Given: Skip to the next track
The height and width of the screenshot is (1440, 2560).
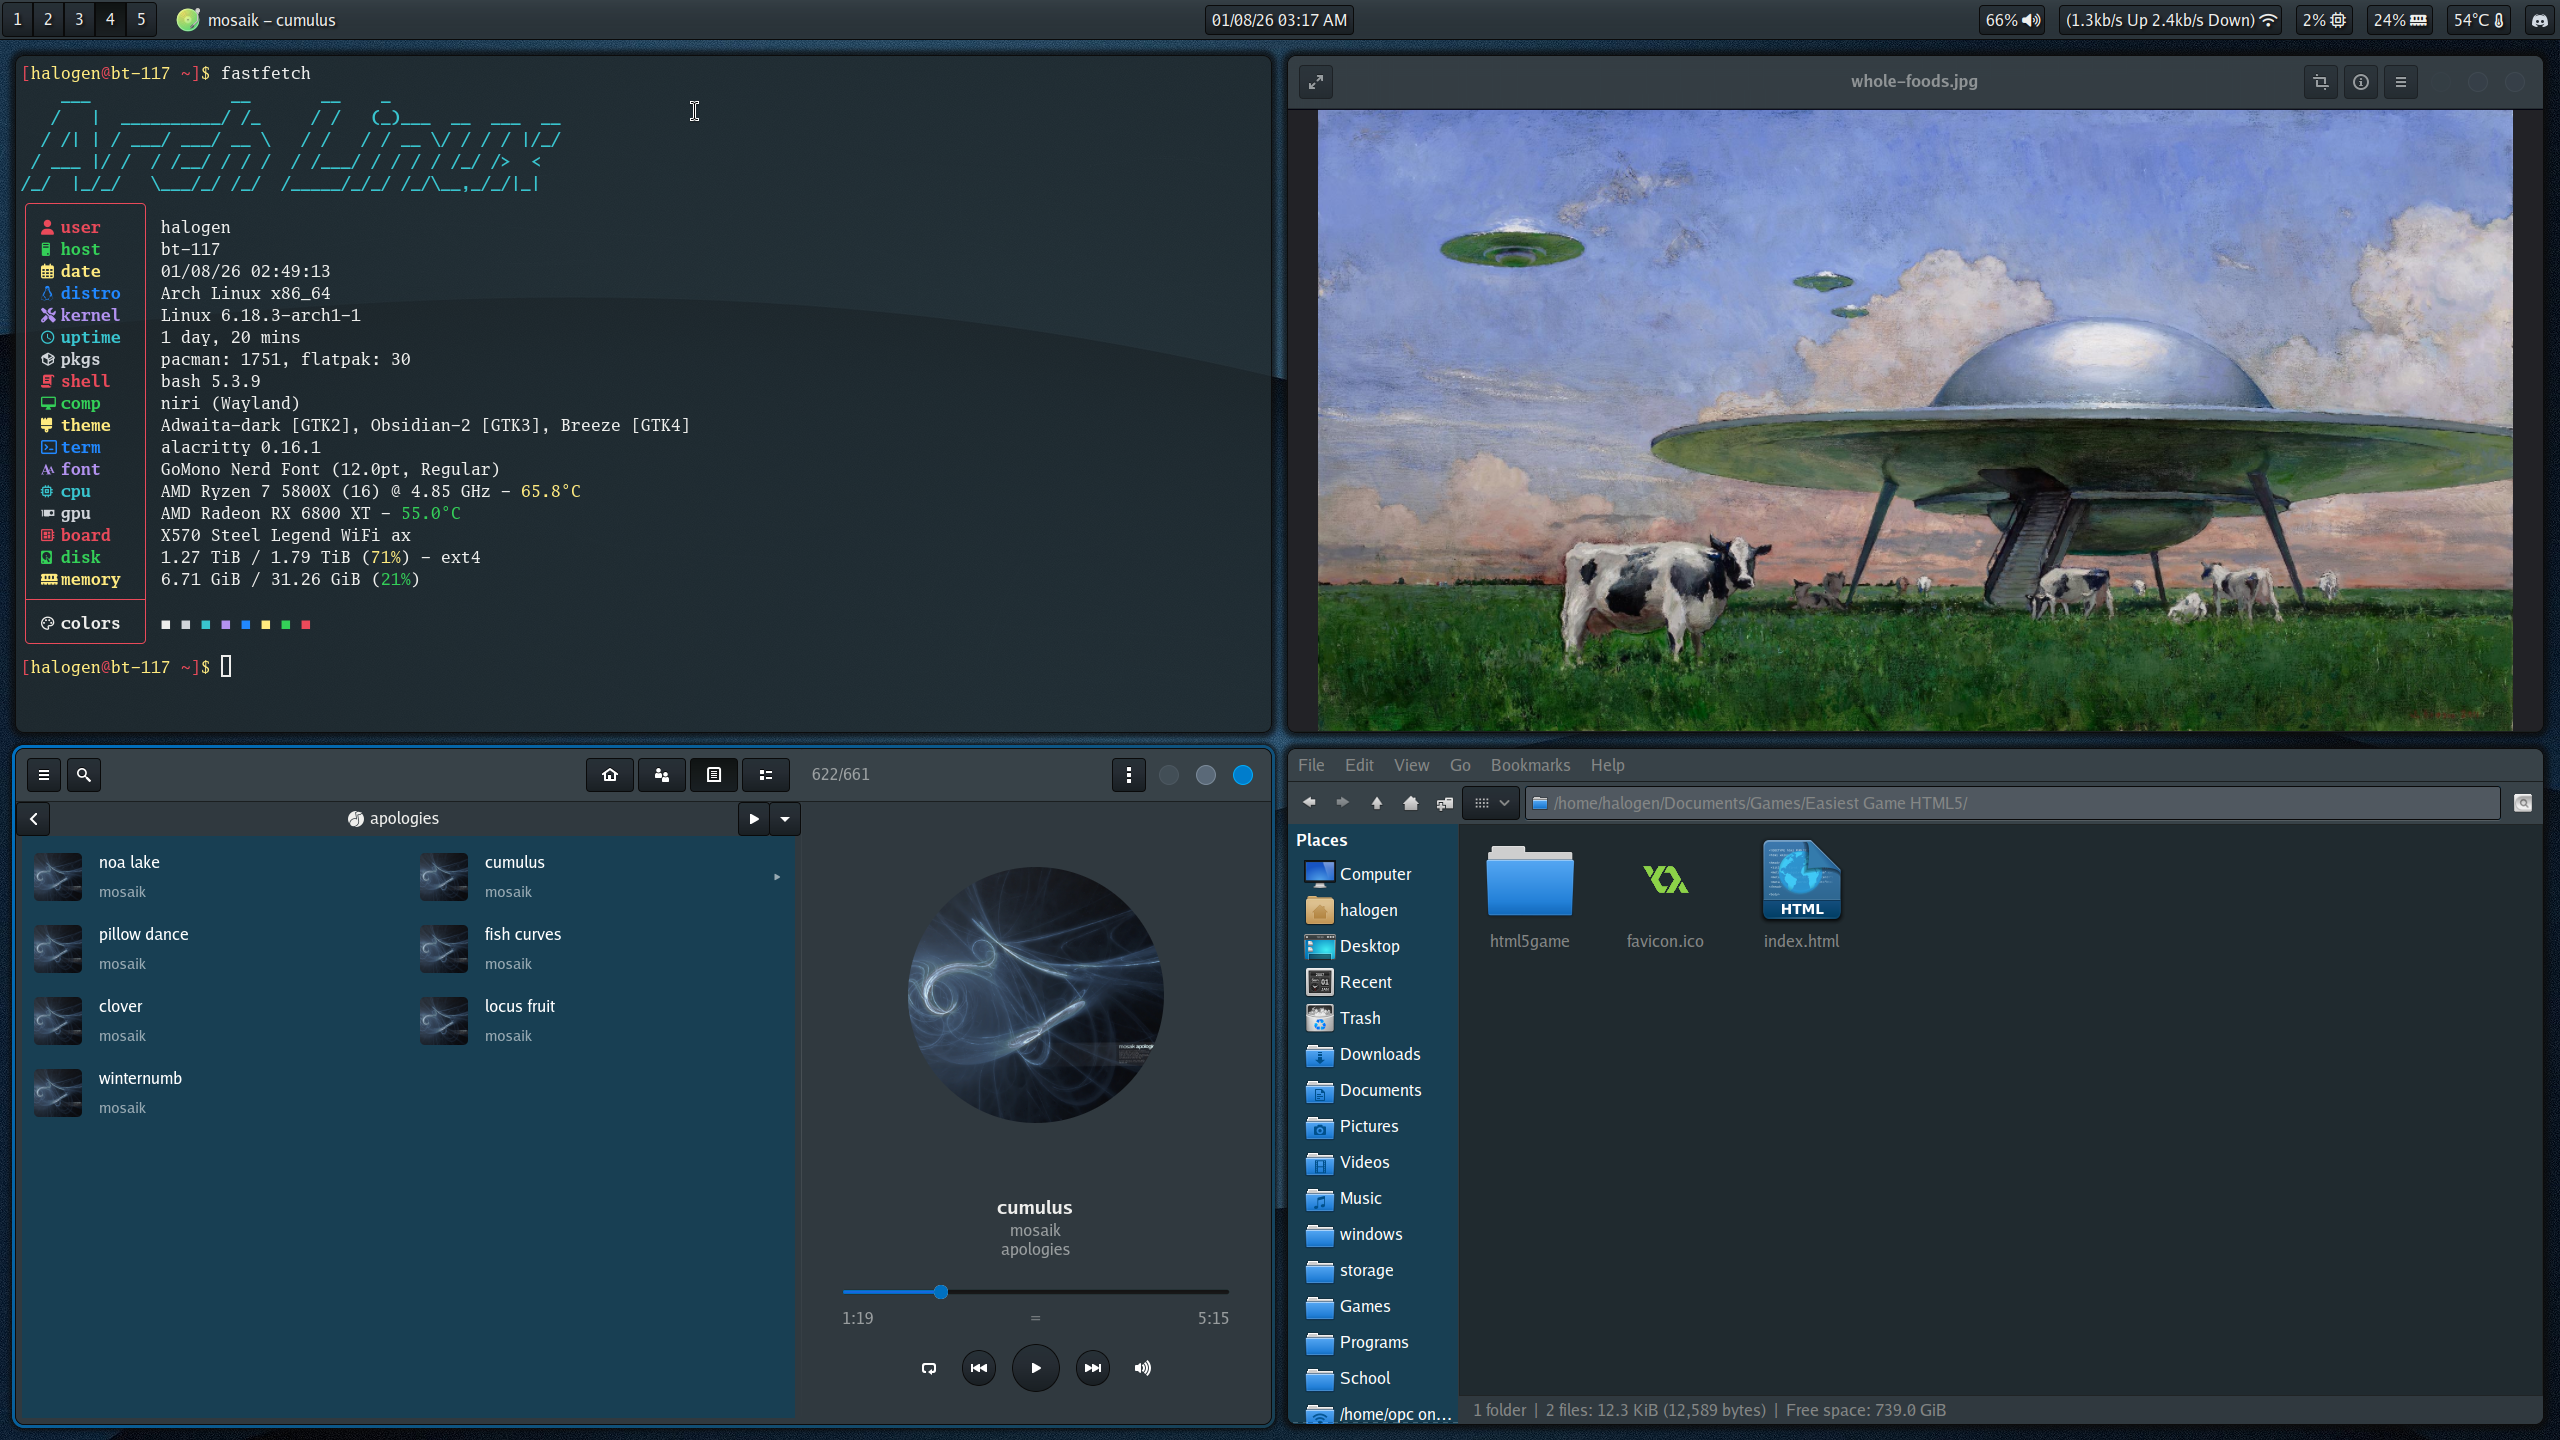Looking at the screenshot, I should tap(1093, 1368).
